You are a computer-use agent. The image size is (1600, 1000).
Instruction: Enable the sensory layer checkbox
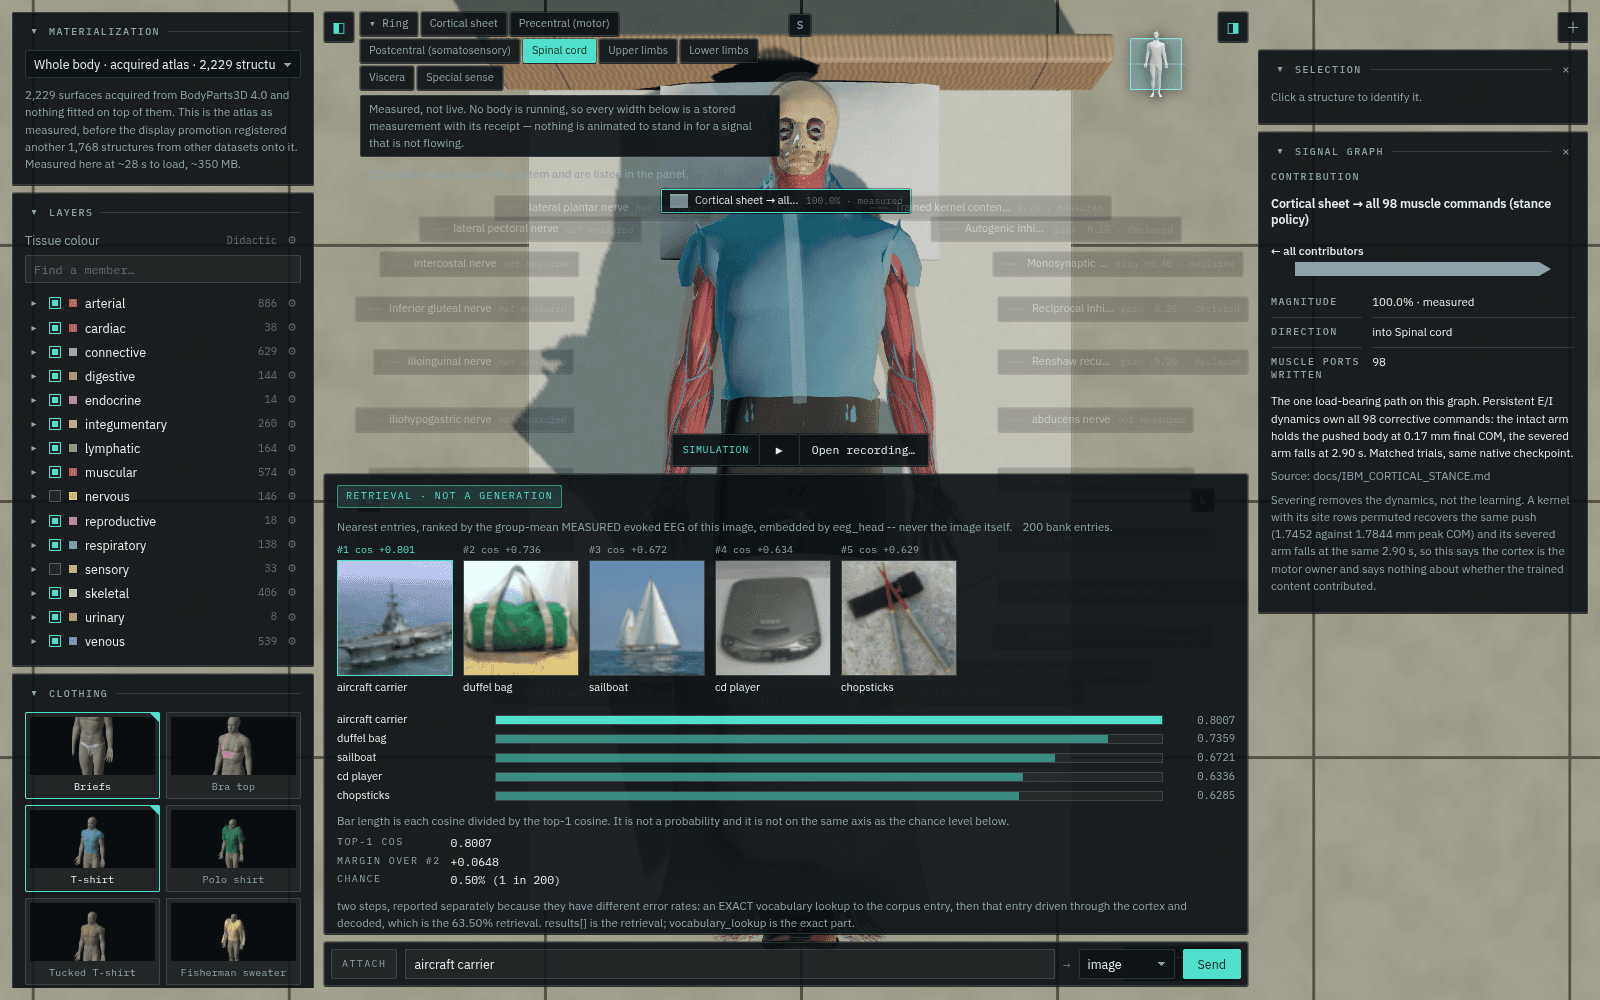pyautogui.click(x=55, y=569)
